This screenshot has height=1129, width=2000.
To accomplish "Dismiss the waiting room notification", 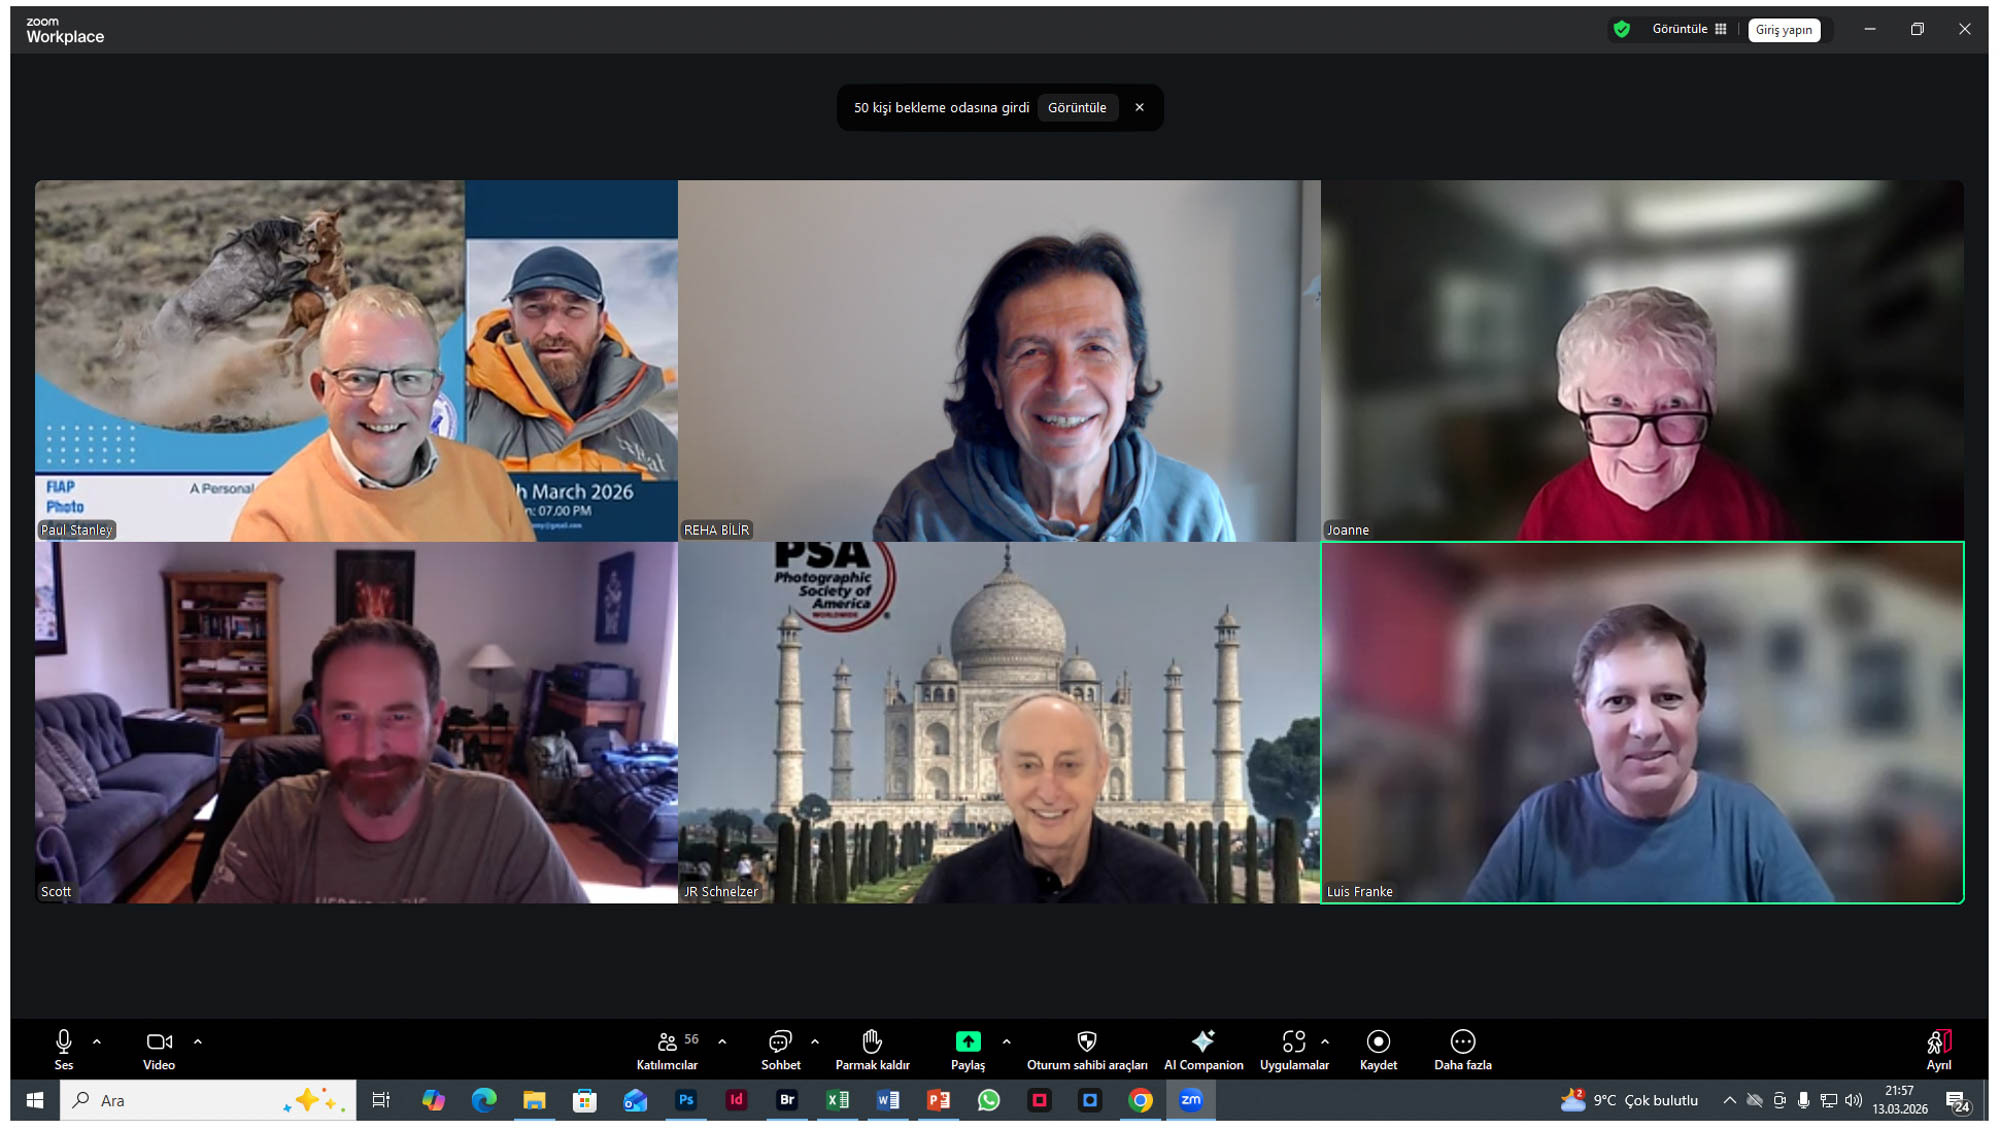I will [1139, 107].
